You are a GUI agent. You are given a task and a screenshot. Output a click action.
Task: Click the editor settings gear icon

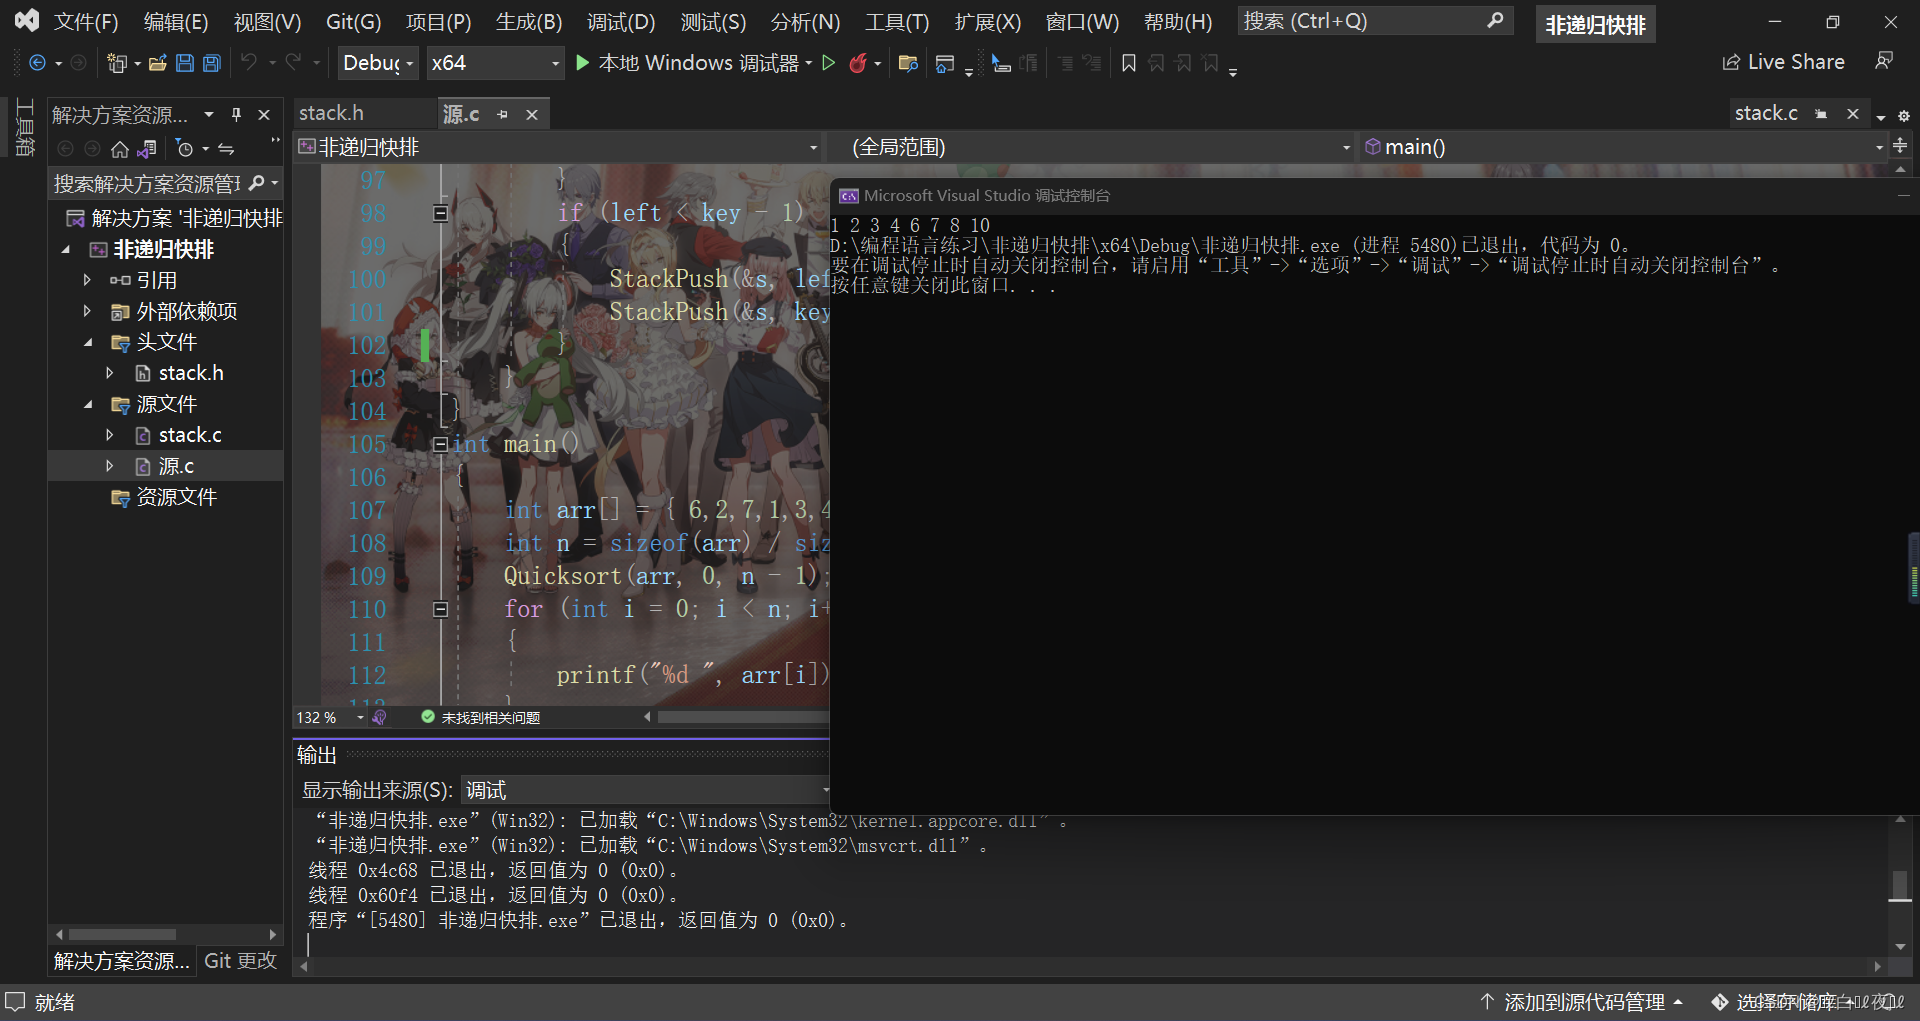coord(1904,116)
